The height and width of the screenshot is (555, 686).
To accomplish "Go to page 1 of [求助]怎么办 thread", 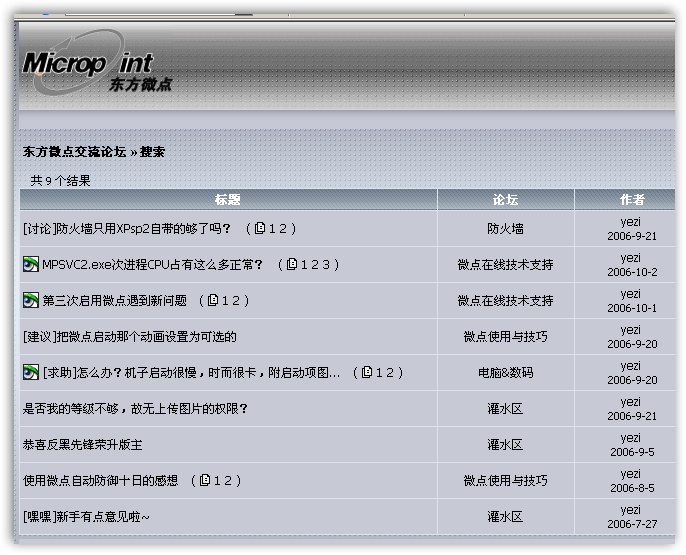I will point(379,373).
